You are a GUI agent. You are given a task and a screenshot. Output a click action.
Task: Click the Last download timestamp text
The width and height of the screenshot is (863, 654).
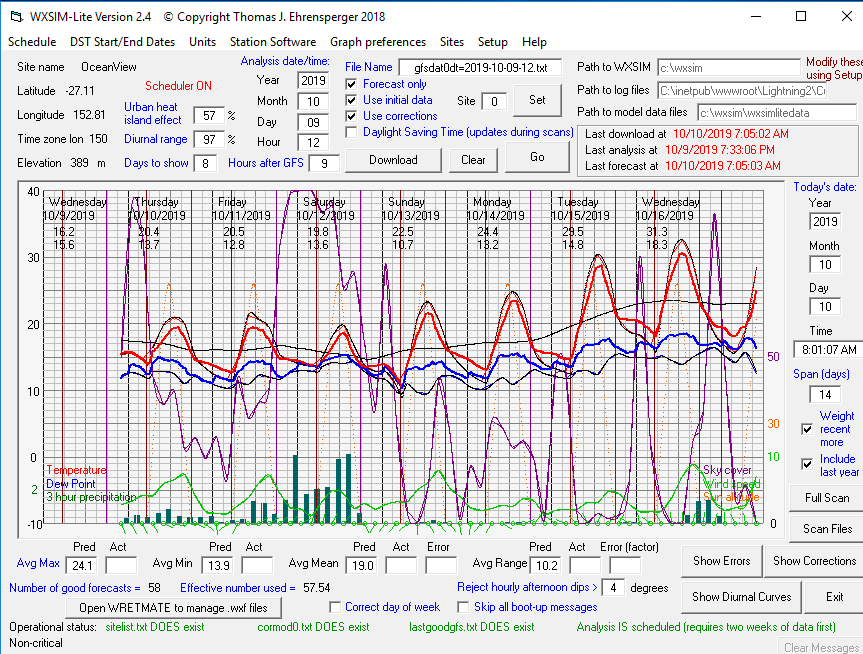(731, 134)
